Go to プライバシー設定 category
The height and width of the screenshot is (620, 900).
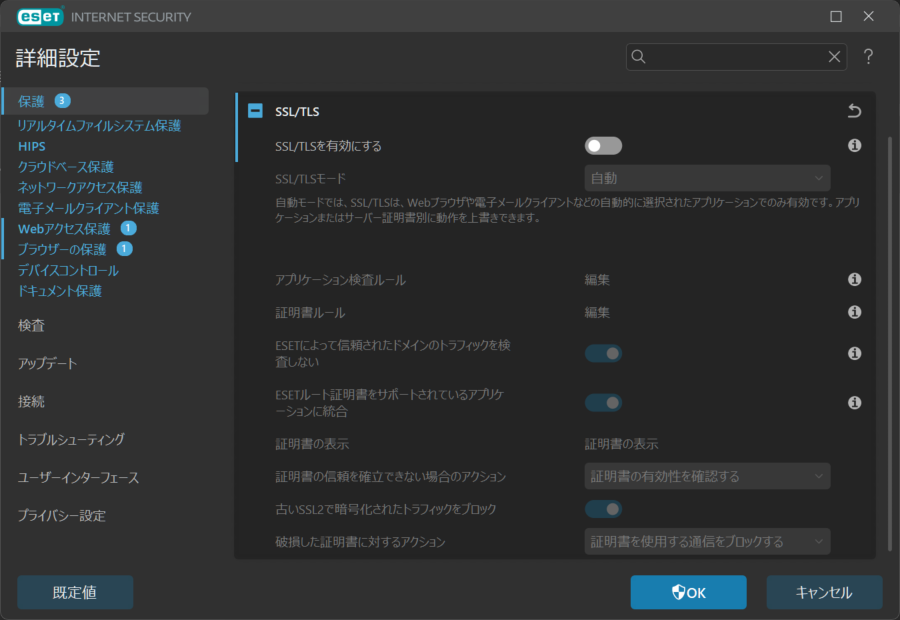click(61, 516)
